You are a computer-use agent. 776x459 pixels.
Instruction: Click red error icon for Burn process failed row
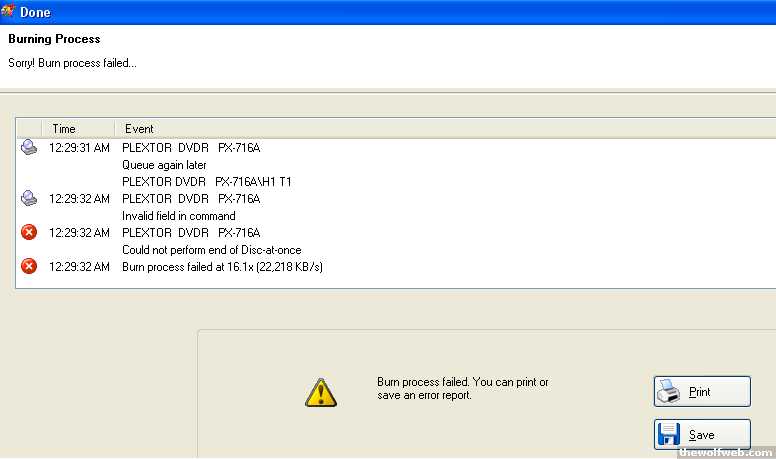(x=29, y=266)
